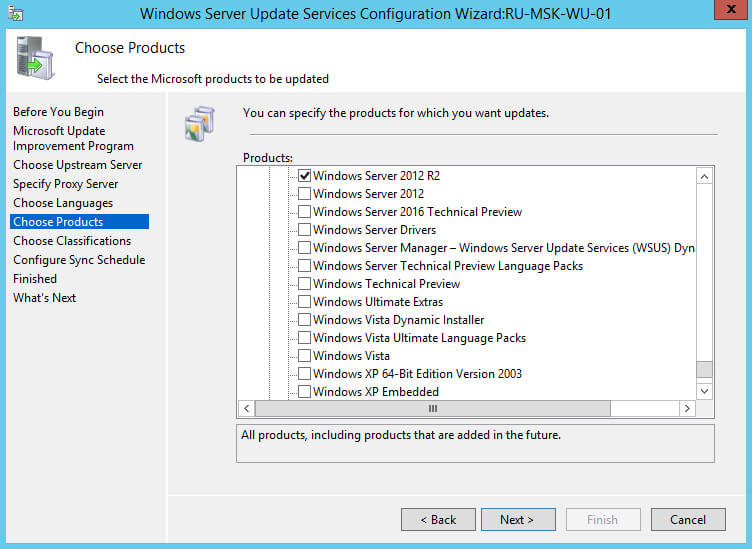Open Configure Sync Schedule step
Image resolution: width=752 pixels, height=549 pixels.
point(79,260)
